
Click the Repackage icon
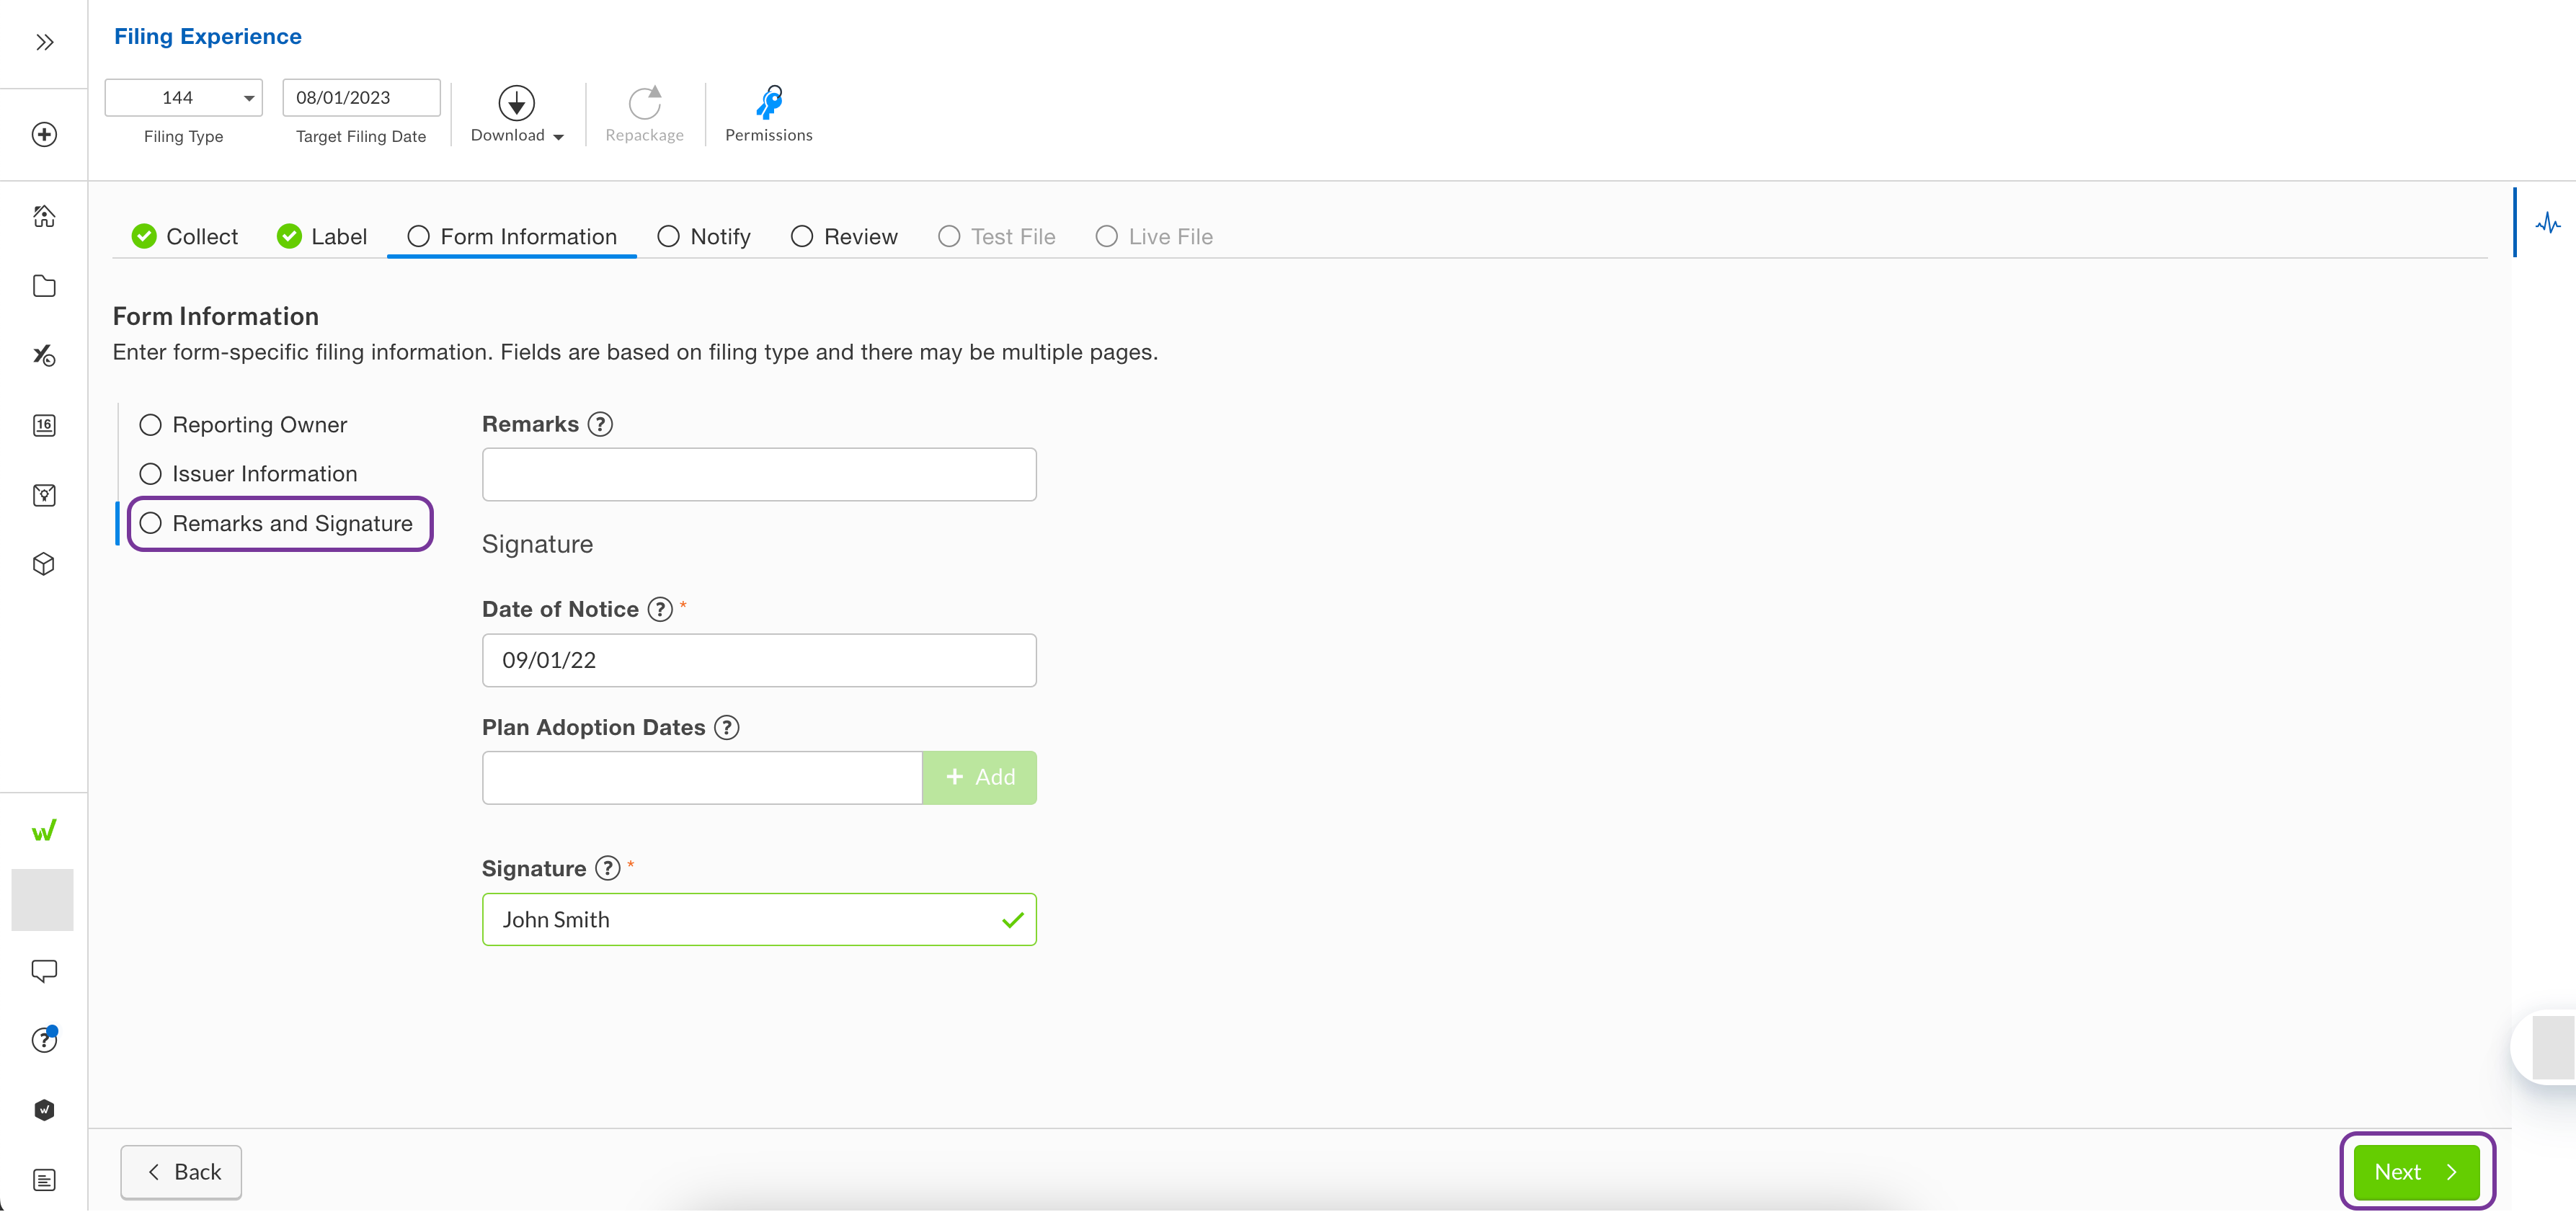point(644,101)
